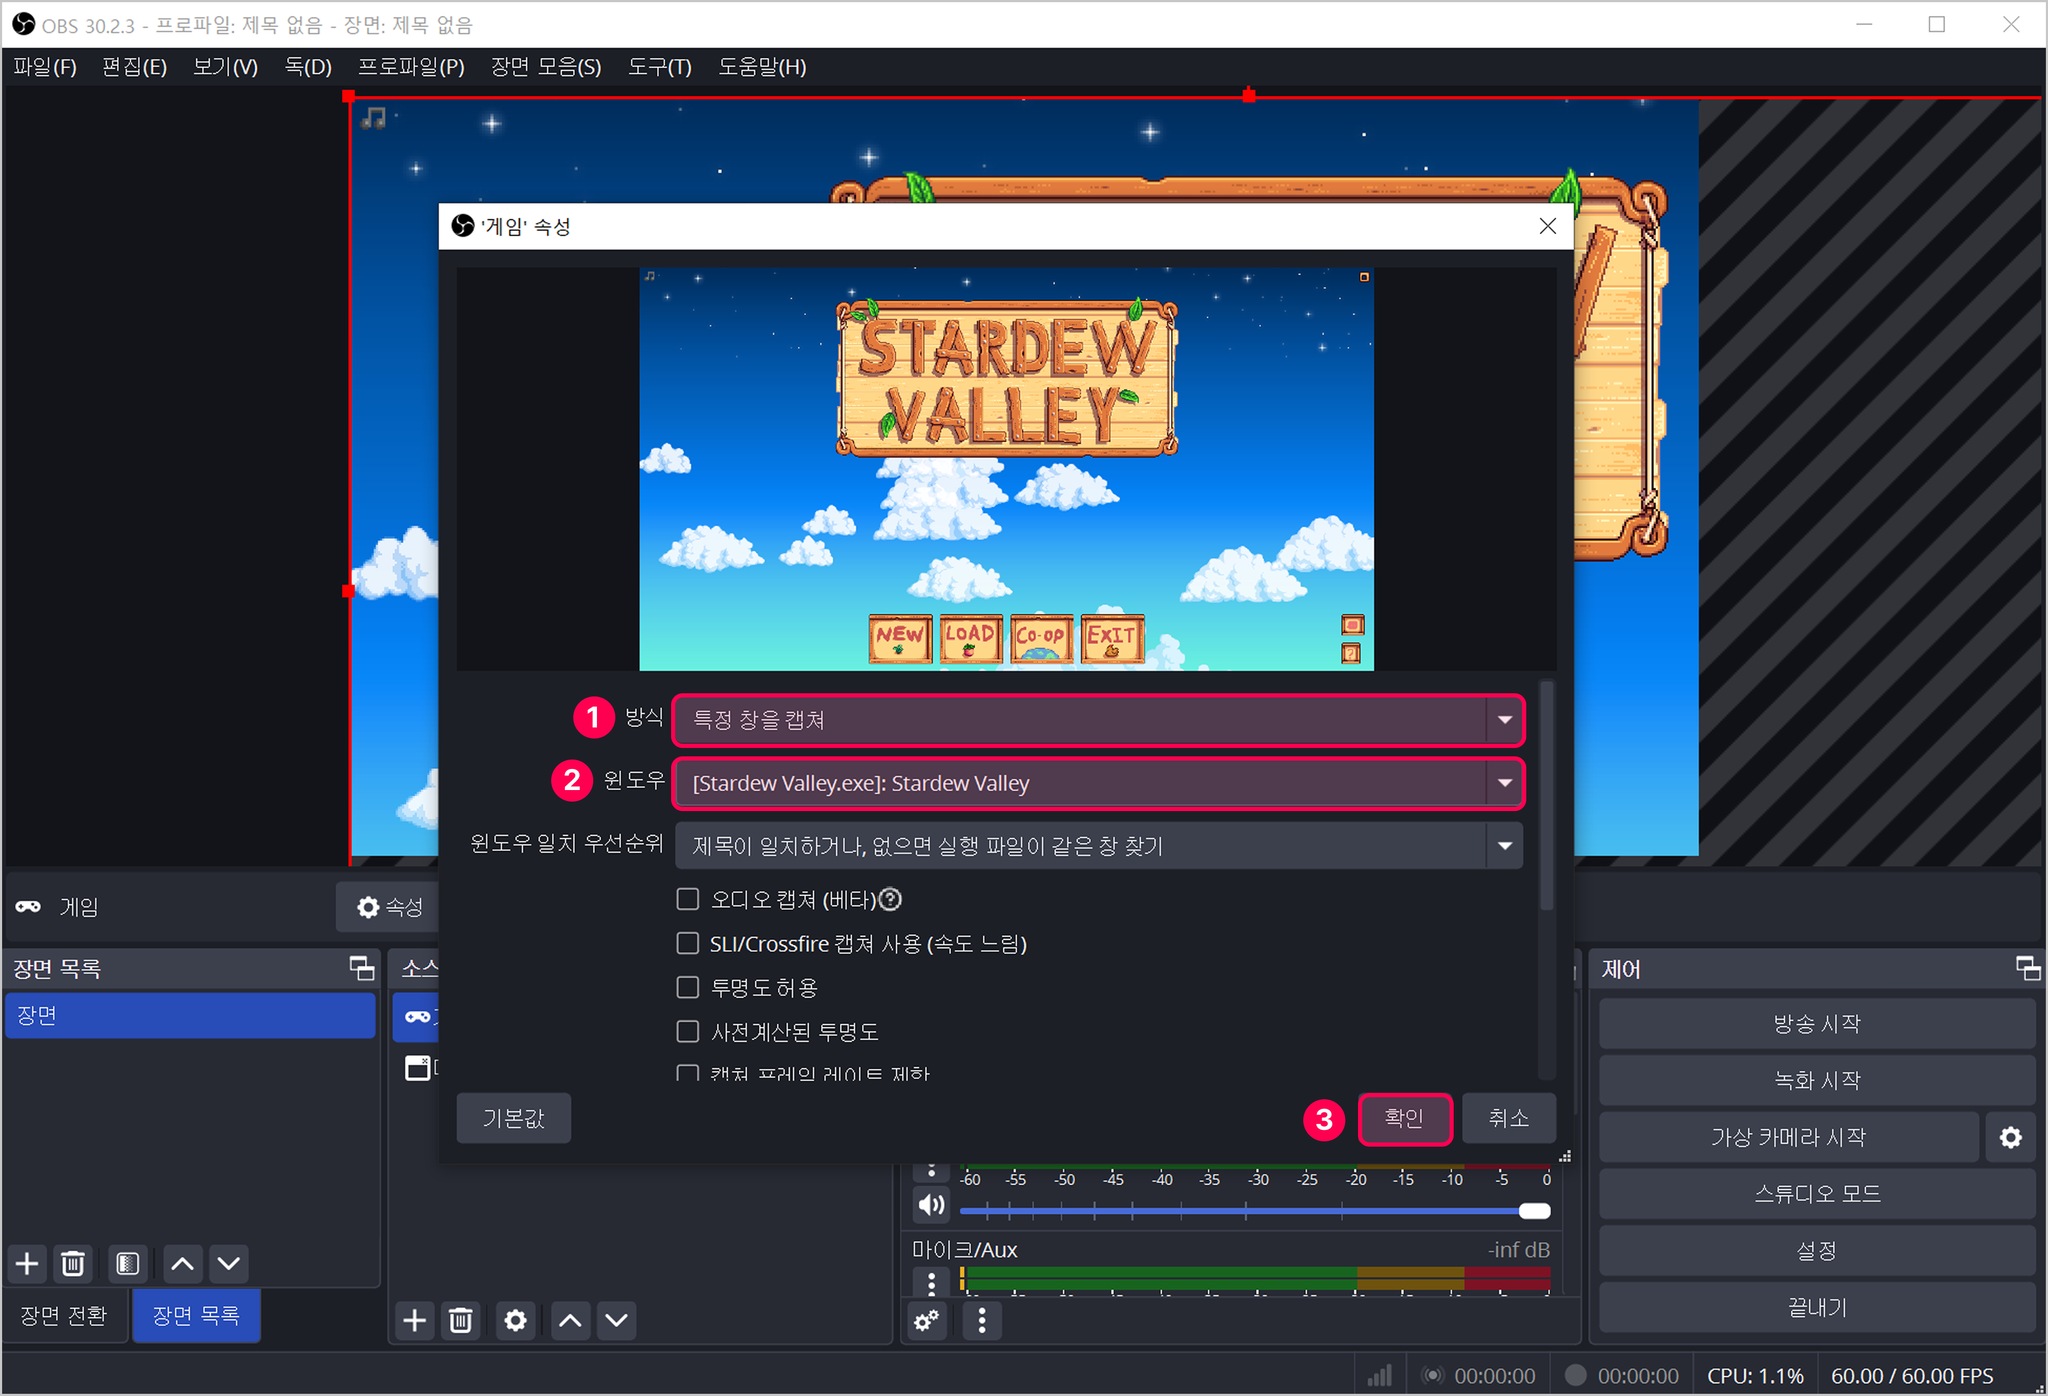Click start recording button
This screenshot has height=1396, width=2048.
[x=1816, y=1080]
